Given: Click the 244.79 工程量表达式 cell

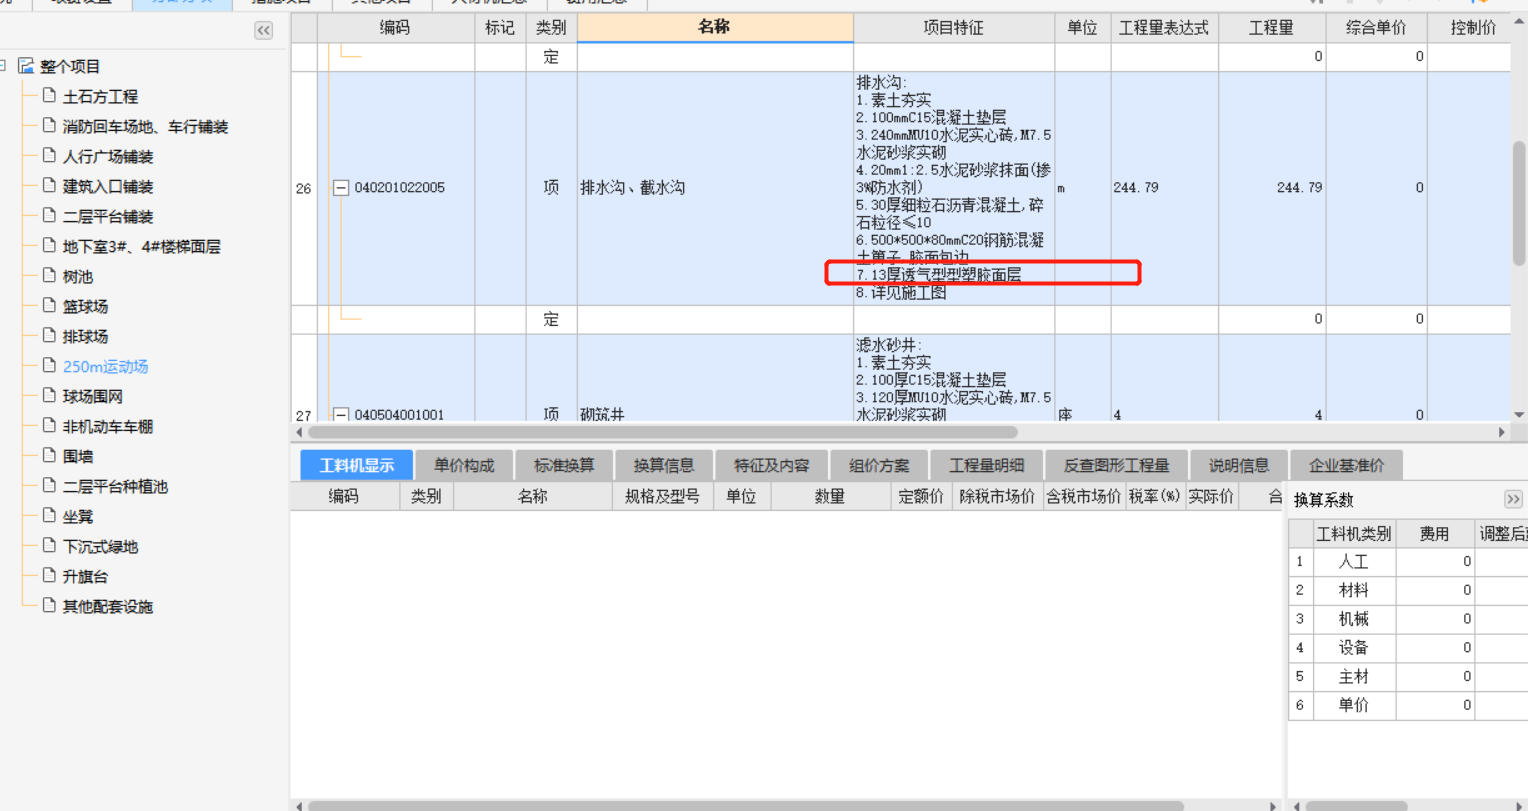Looking at the screenshot, I should click(1164, 188).
